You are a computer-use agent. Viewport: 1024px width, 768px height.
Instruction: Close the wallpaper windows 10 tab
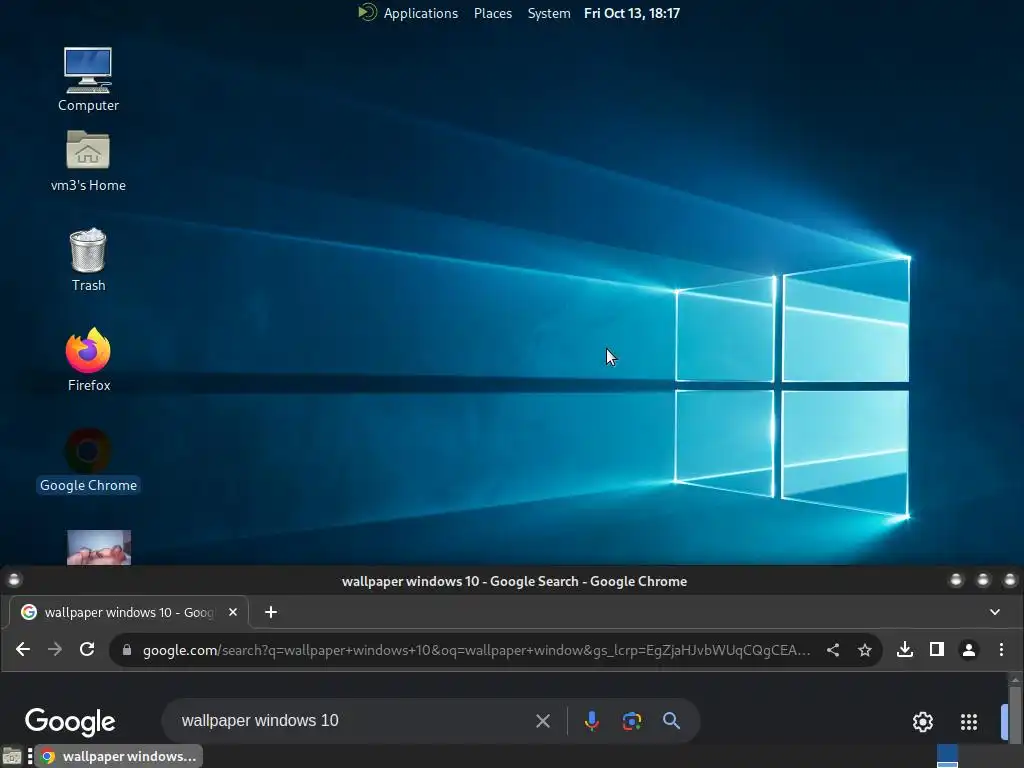[232, 612]
